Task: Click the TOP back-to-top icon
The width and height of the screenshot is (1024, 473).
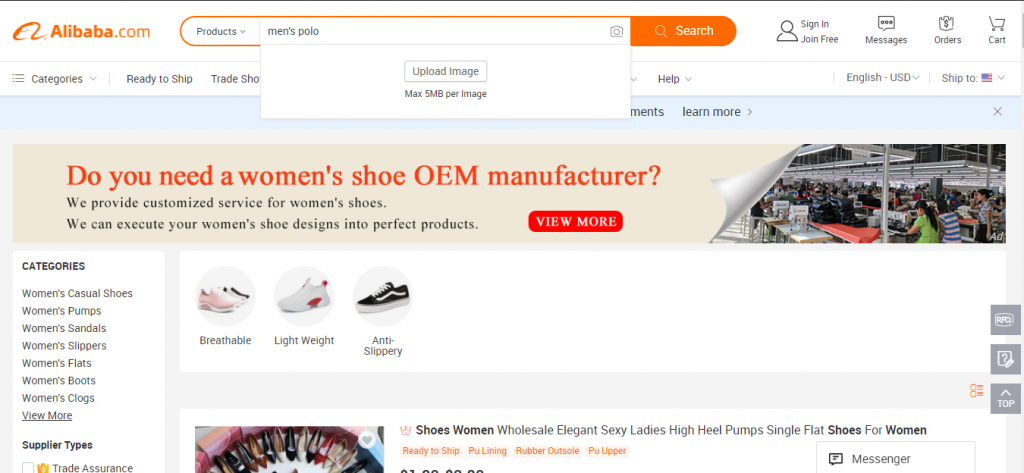Action: (1005, 398)
